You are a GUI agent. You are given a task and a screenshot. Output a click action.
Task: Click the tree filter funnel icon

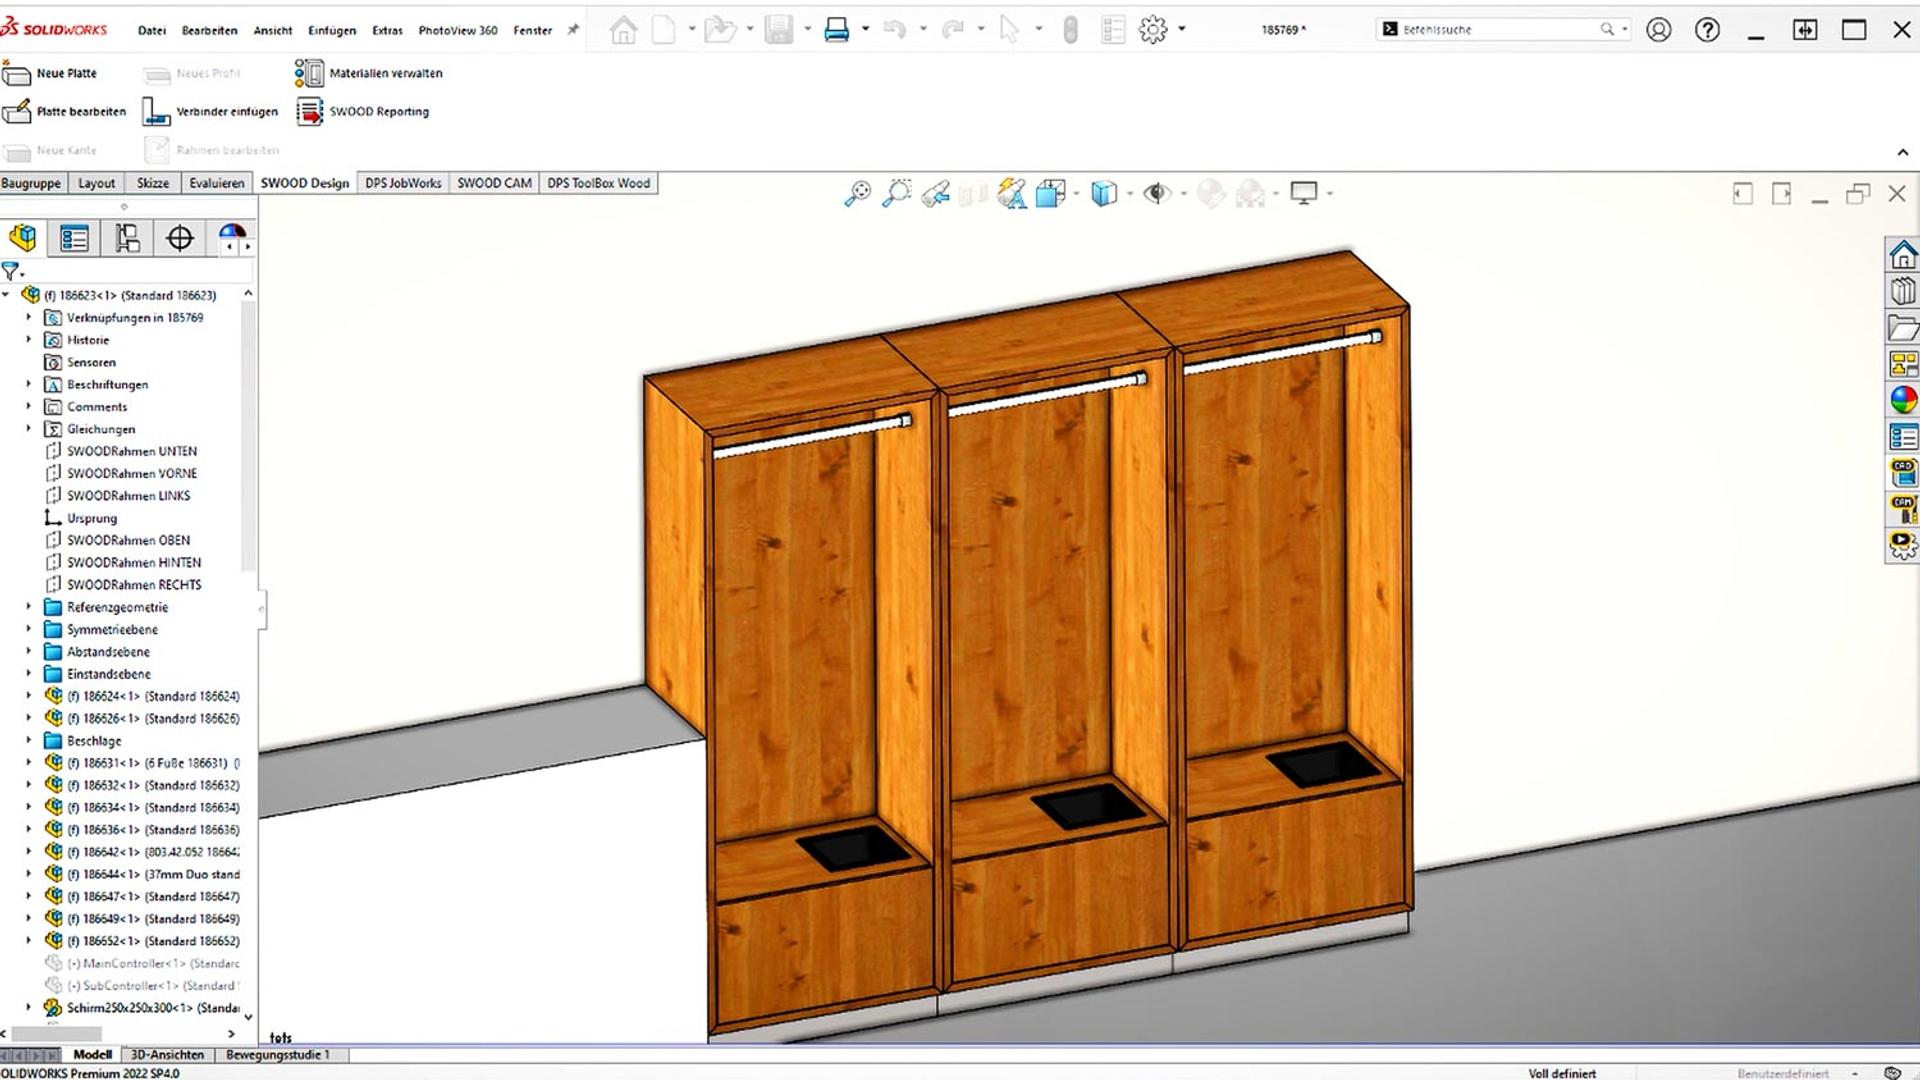click(11, 271)
